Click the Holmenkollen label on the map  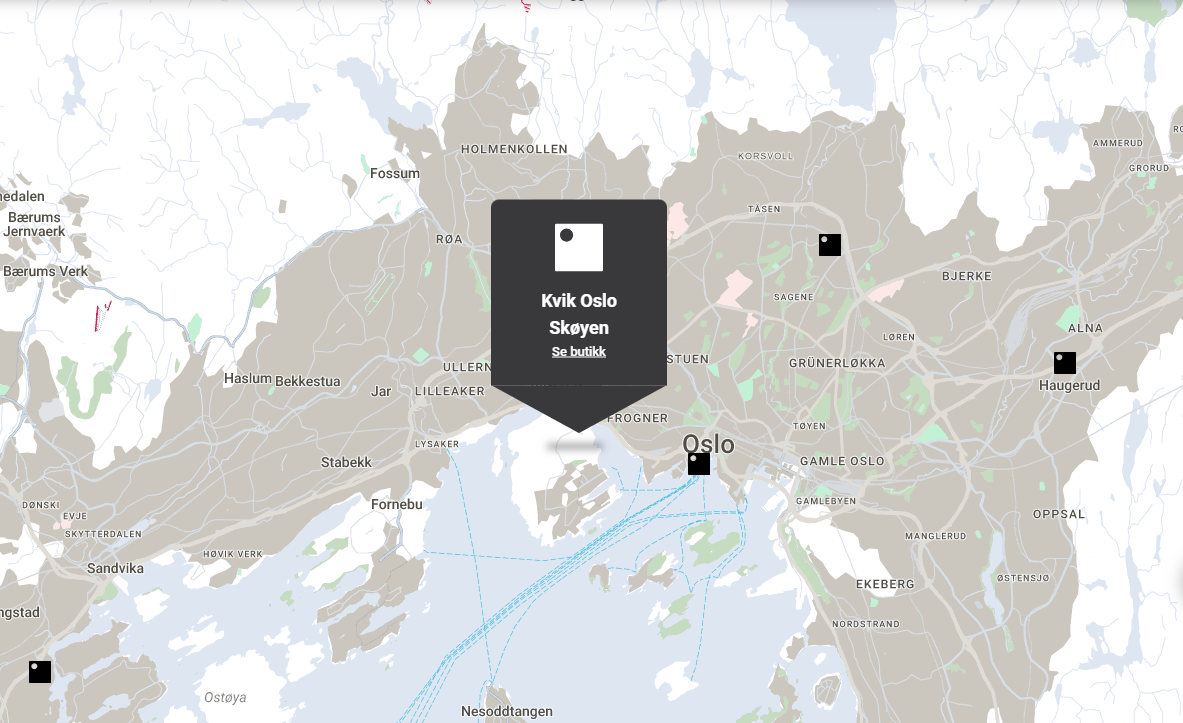(514, 149)
